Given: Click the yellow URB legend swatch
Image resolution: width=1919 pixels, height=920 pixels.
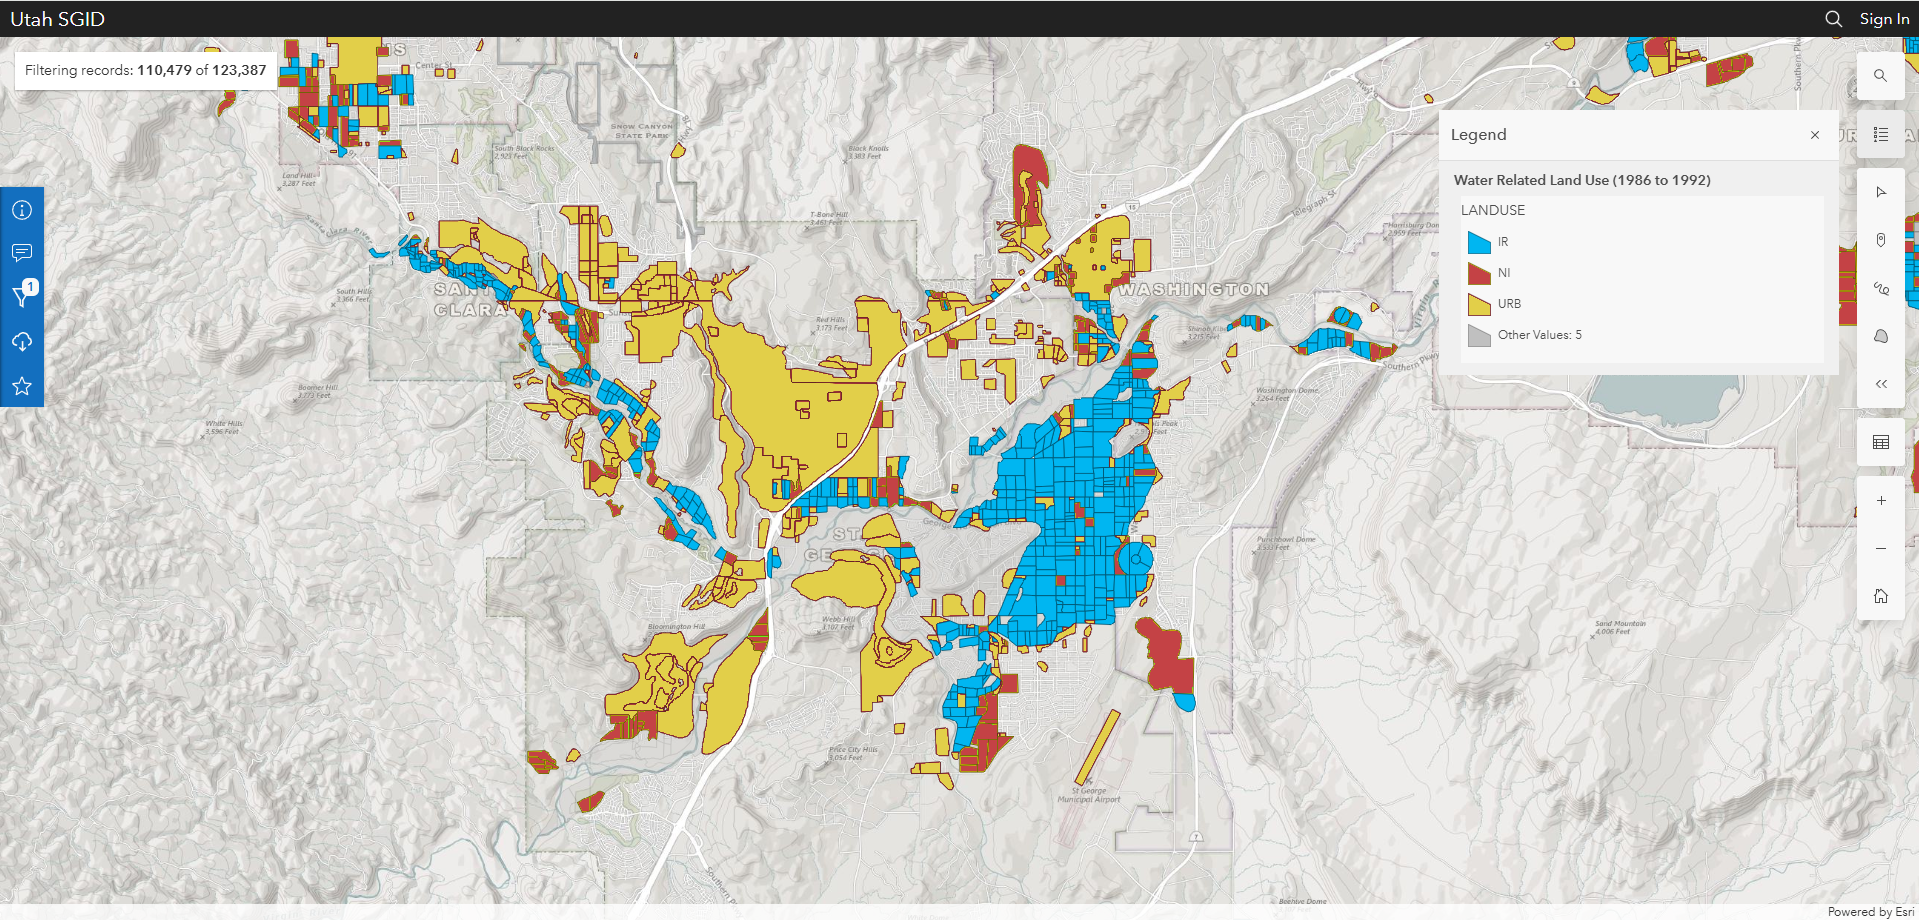Looking at the screenshot, I should 1479,304.
